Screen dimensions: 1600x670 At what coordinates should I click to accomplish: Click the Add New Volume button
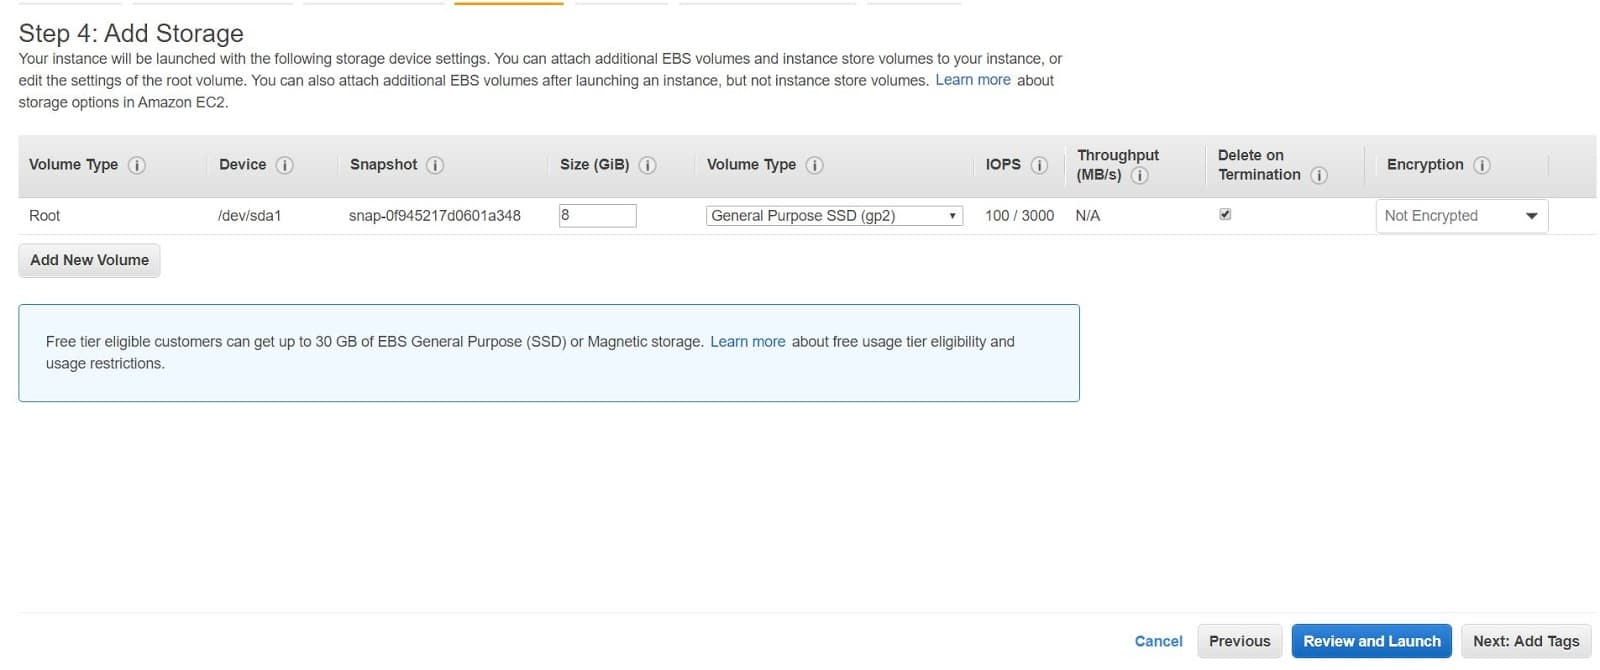[x=89, y=260]
